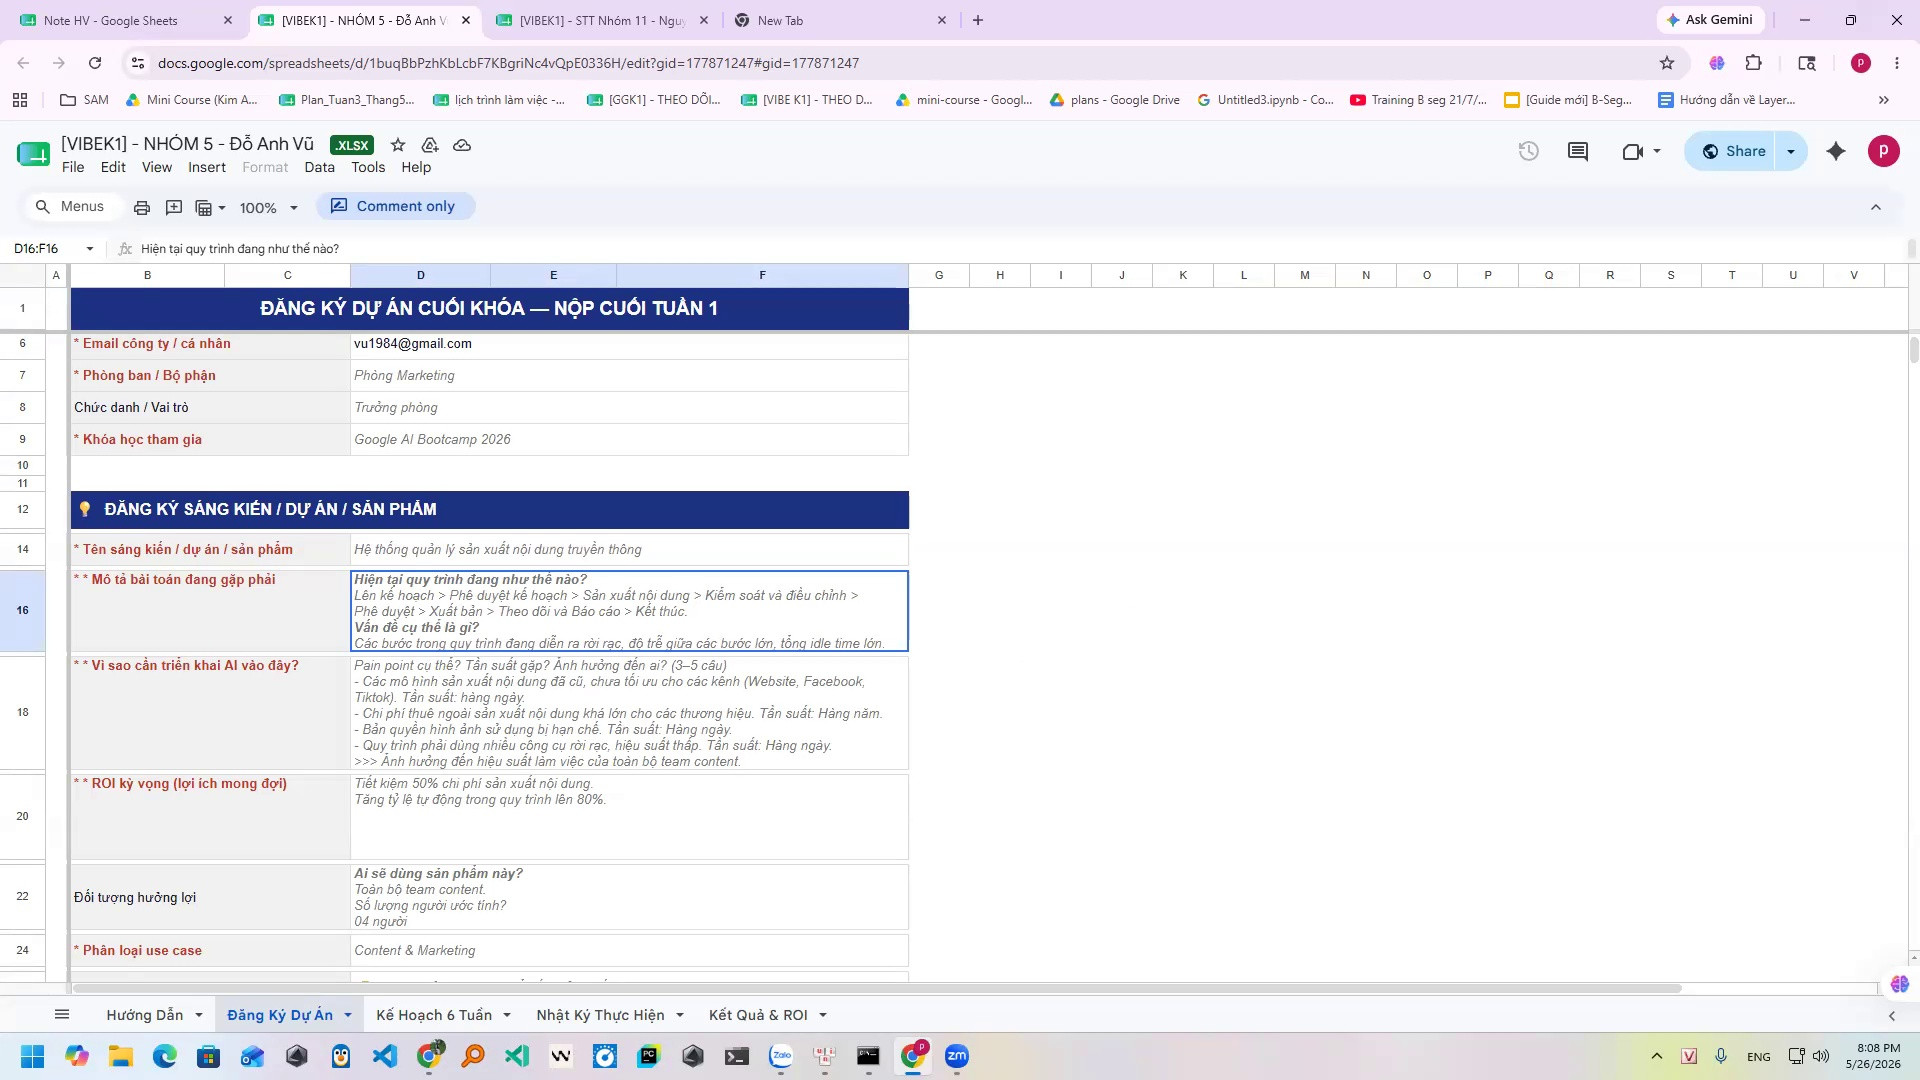Image resolution: width=1920 pixels, height=1080 pixels.
Task: Show more bookmarks with the overflow chevron
Action: [x=1884, y=100]
